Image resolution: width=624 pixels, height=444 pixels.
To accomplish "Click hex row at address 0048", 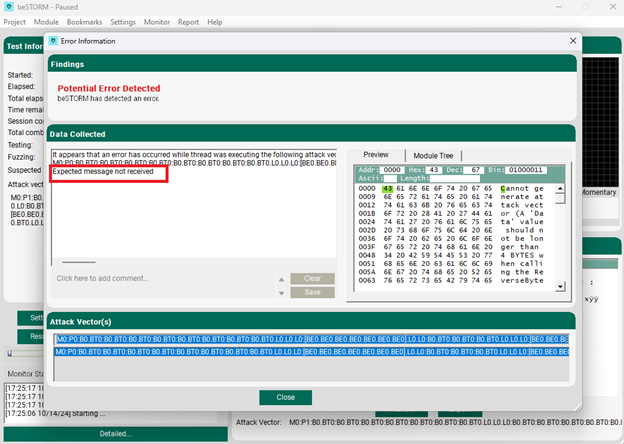I will coord(451,255).
